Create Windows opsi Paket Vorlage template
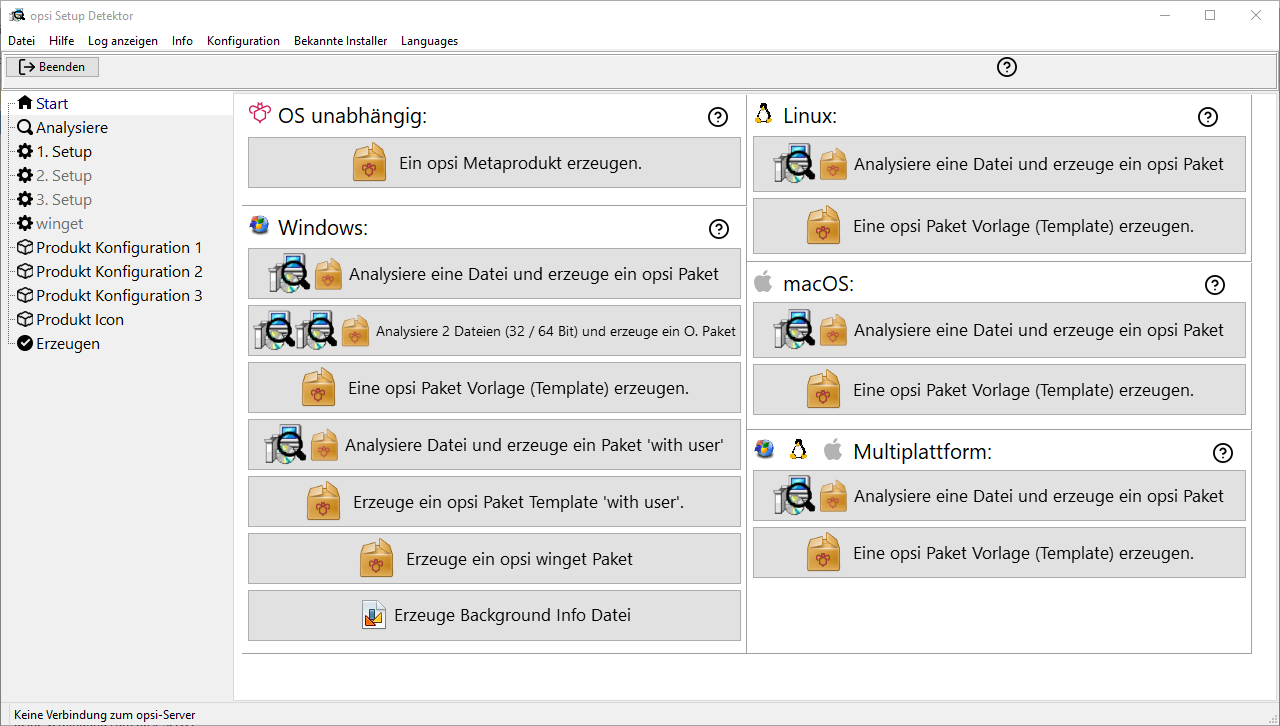Image resolution: width=1280 pixels, height=726 pixels. click(x=494, y=387)
